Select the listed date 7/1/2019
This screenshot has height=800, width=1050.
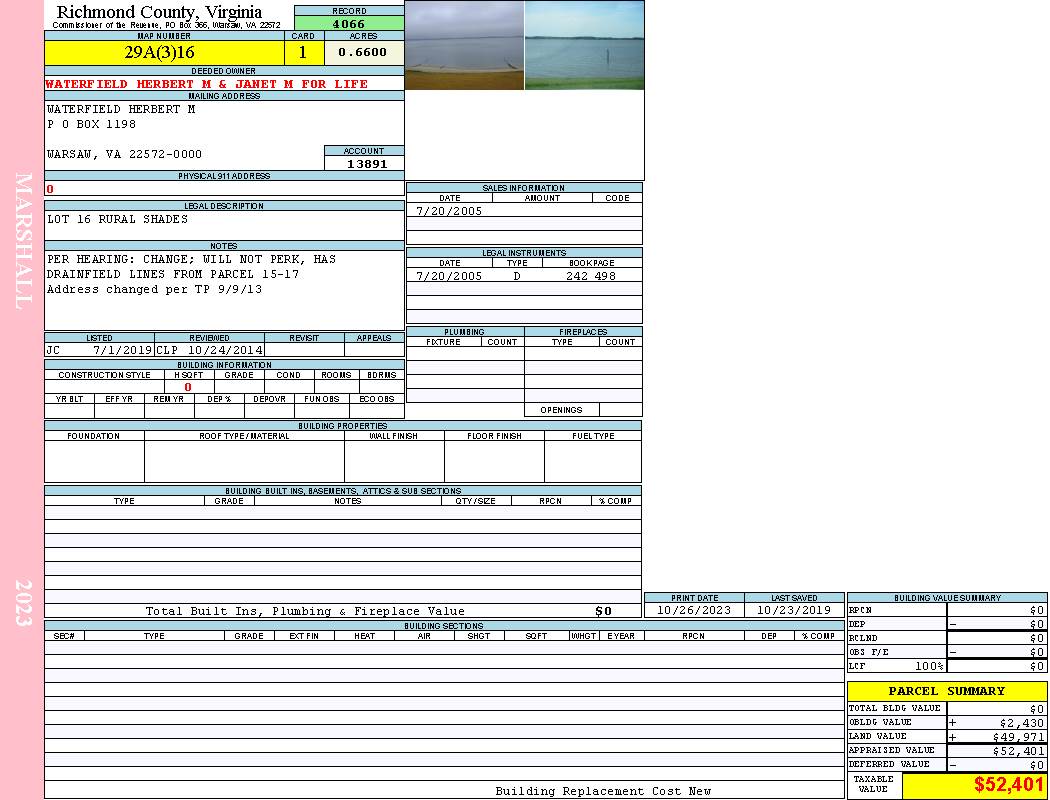122,351
